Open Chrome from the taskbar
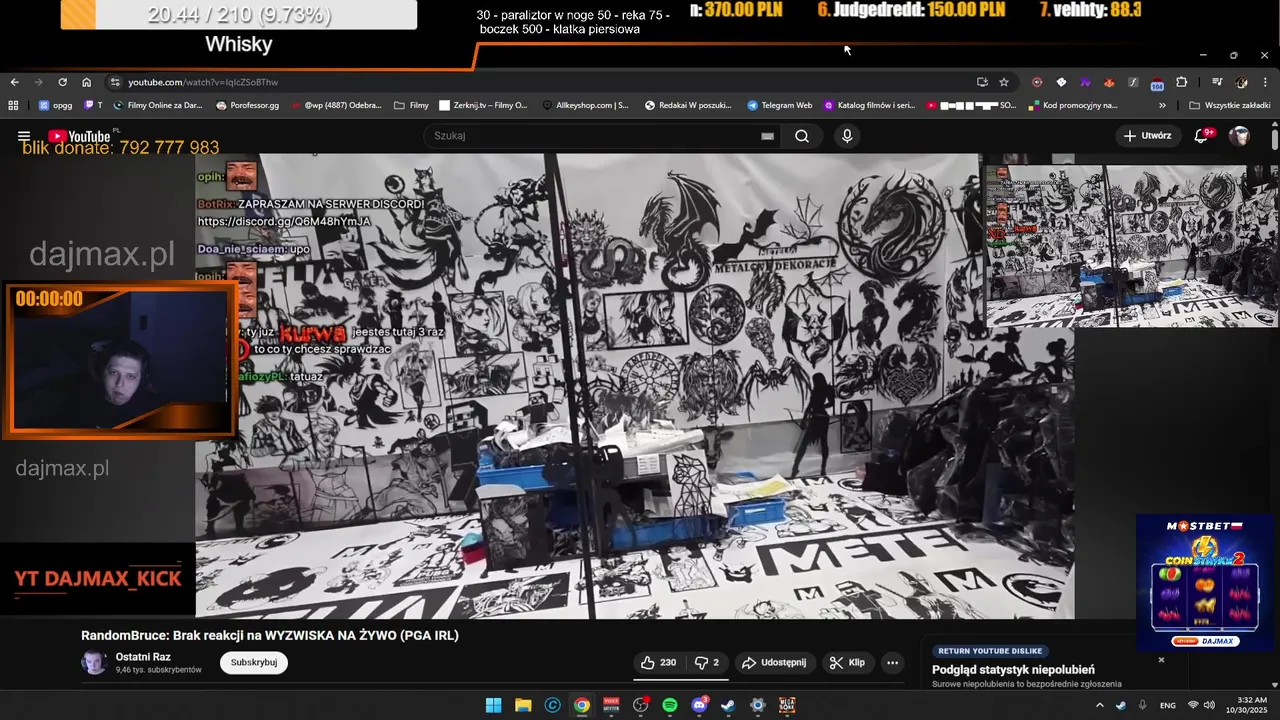This screenshot has height=720, width=1280. (581, 705)
